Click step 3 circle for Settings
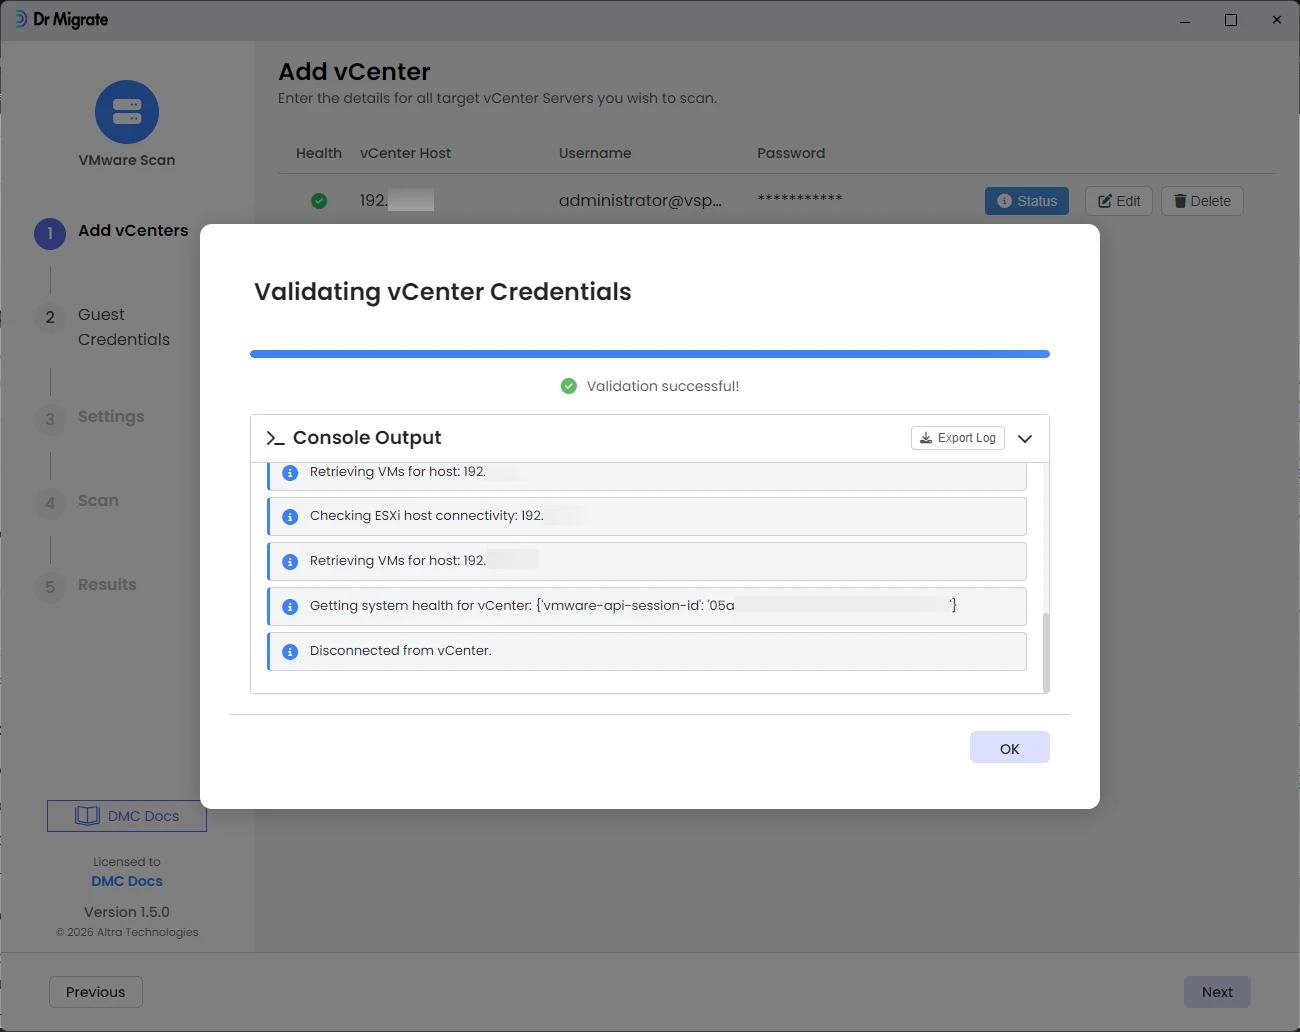1300x1032 pixels. coord(50,419)
